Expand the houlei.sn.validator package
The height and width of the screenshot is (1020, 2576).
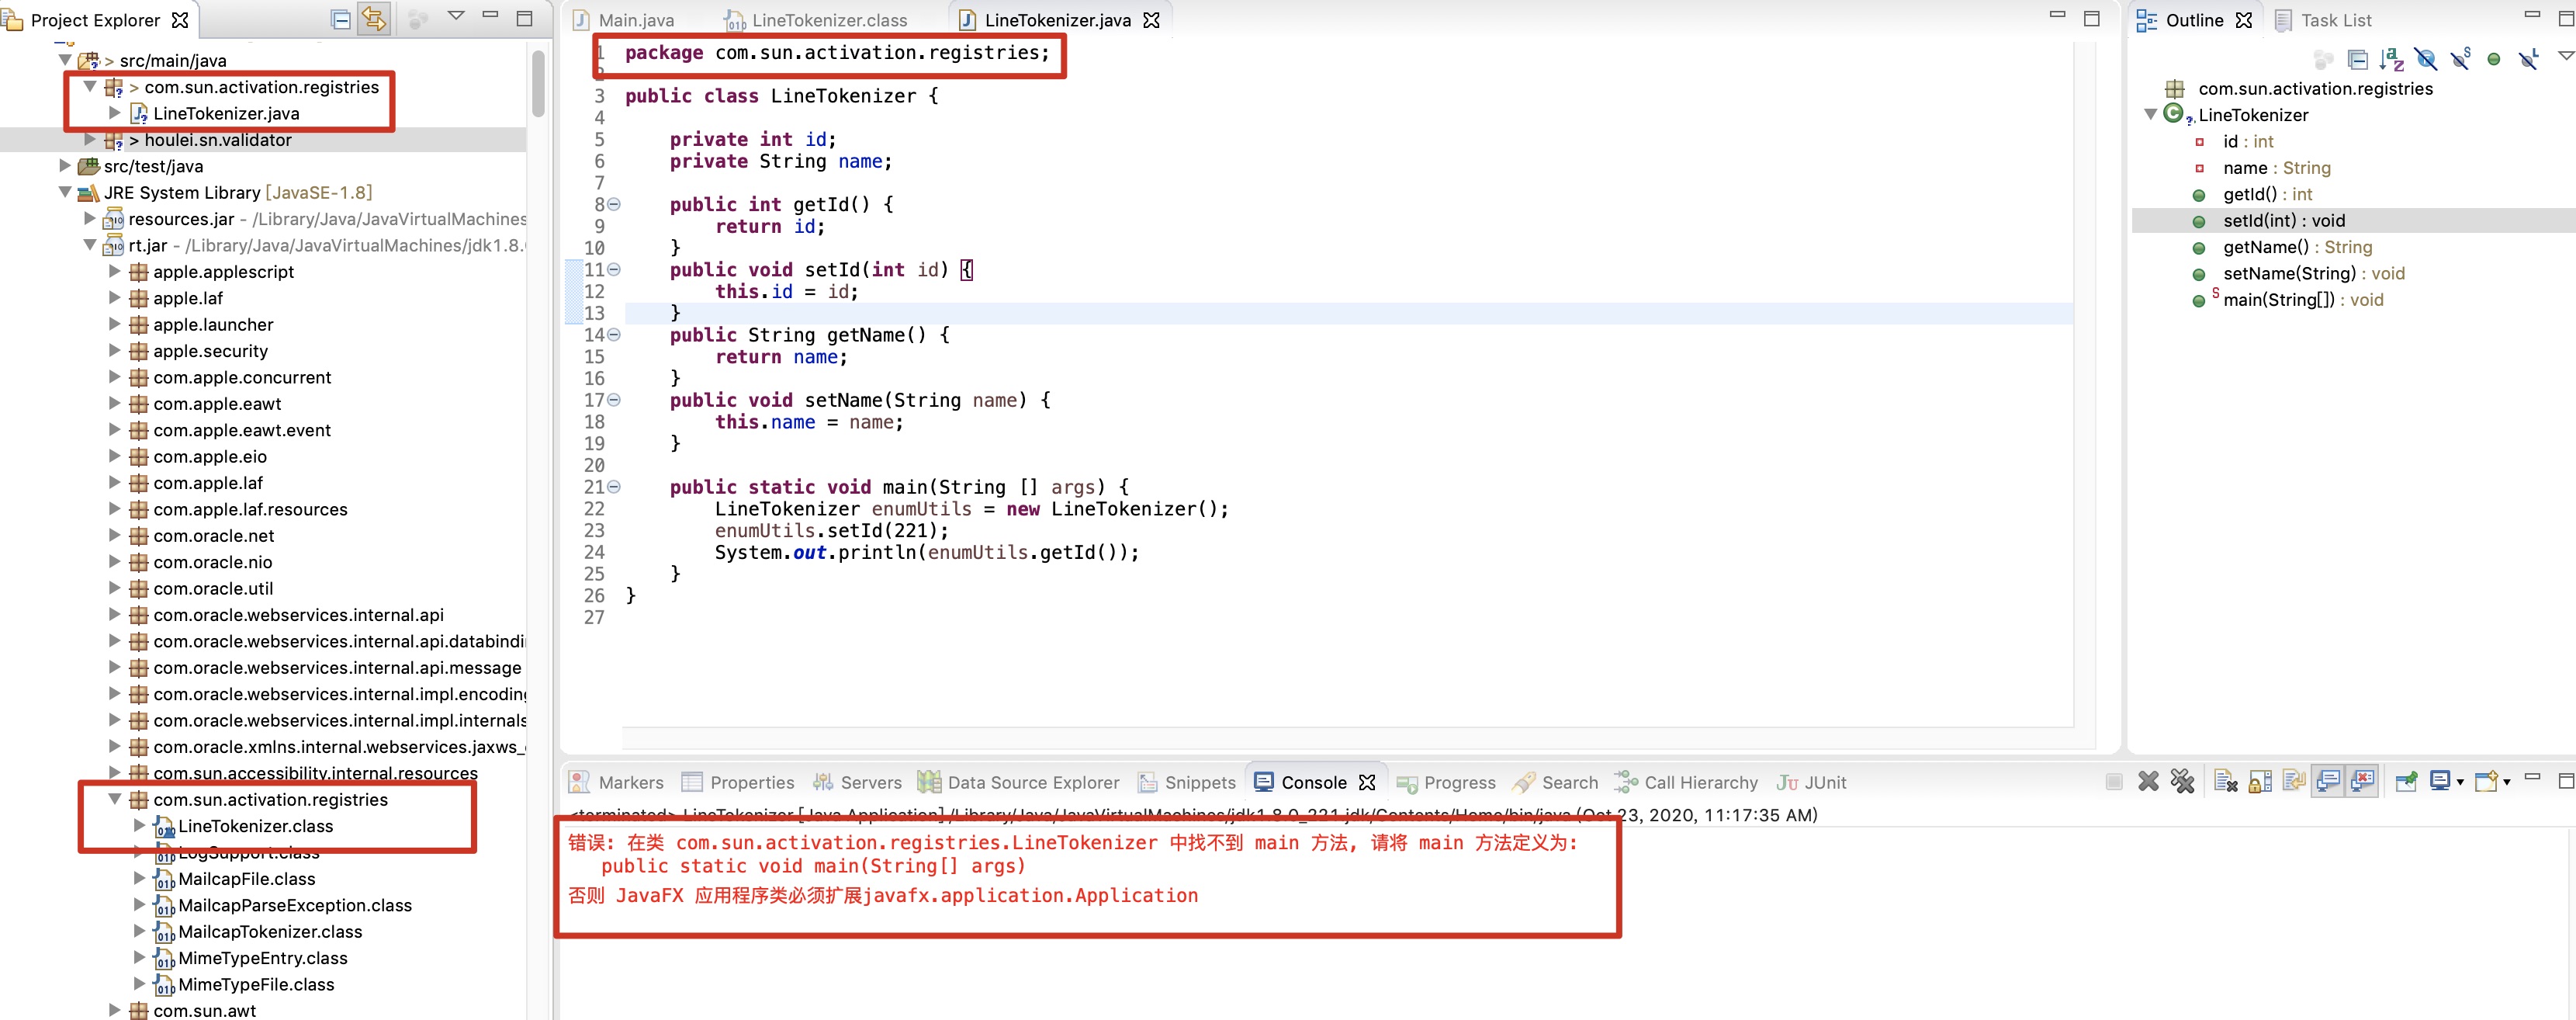point(89,140)
